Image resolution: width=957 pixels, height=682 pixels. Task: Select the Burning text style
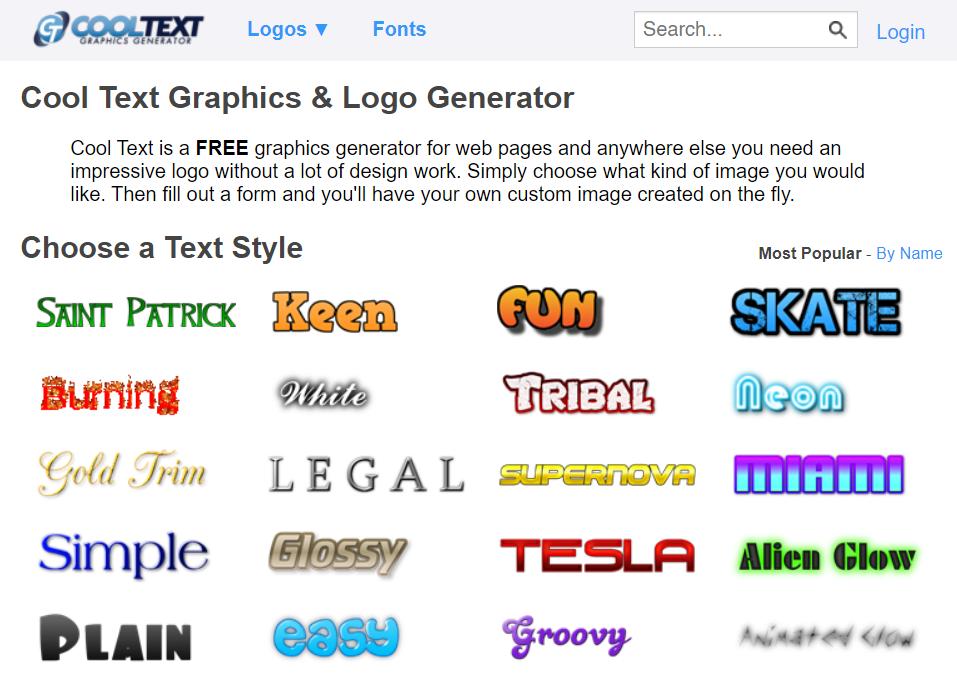click(x=113, y=395)
